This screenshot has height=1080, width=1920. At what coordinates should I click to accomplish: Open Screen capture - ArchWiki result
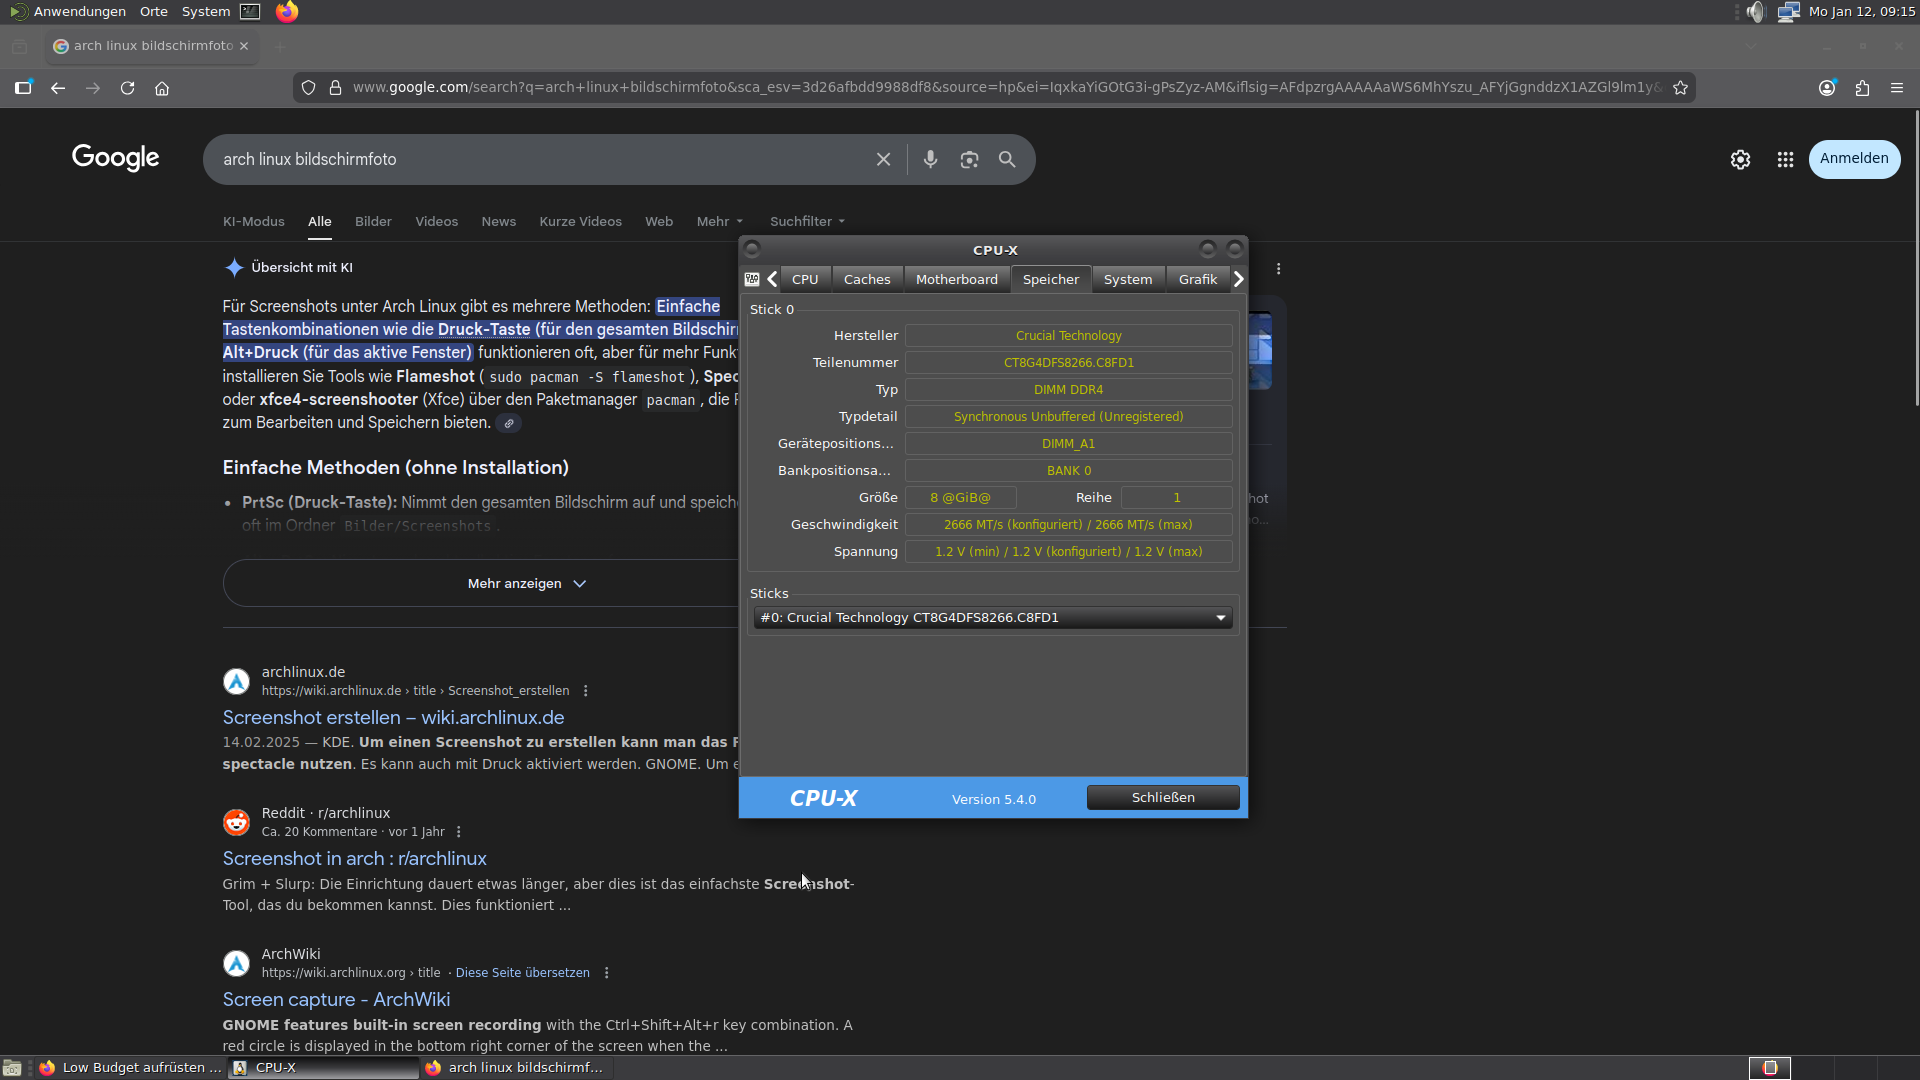[x=336, y=999]
